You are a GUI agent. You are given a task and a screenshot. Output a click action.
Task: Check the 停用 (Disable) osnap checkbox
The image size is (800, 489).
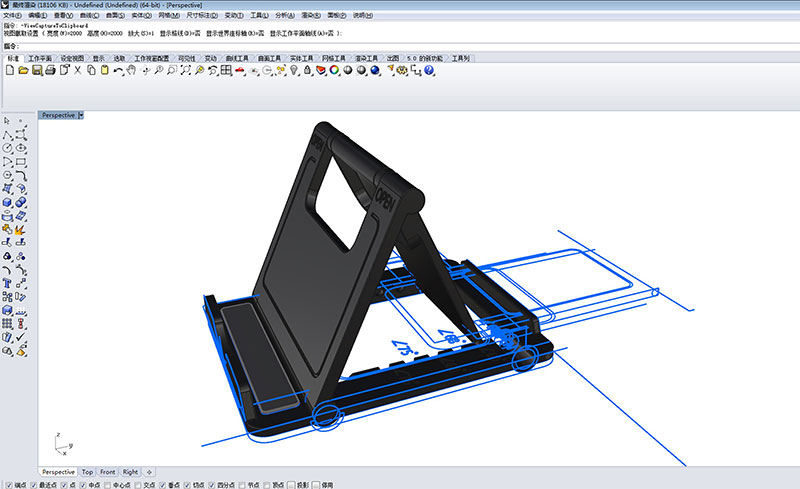point(318,485)
